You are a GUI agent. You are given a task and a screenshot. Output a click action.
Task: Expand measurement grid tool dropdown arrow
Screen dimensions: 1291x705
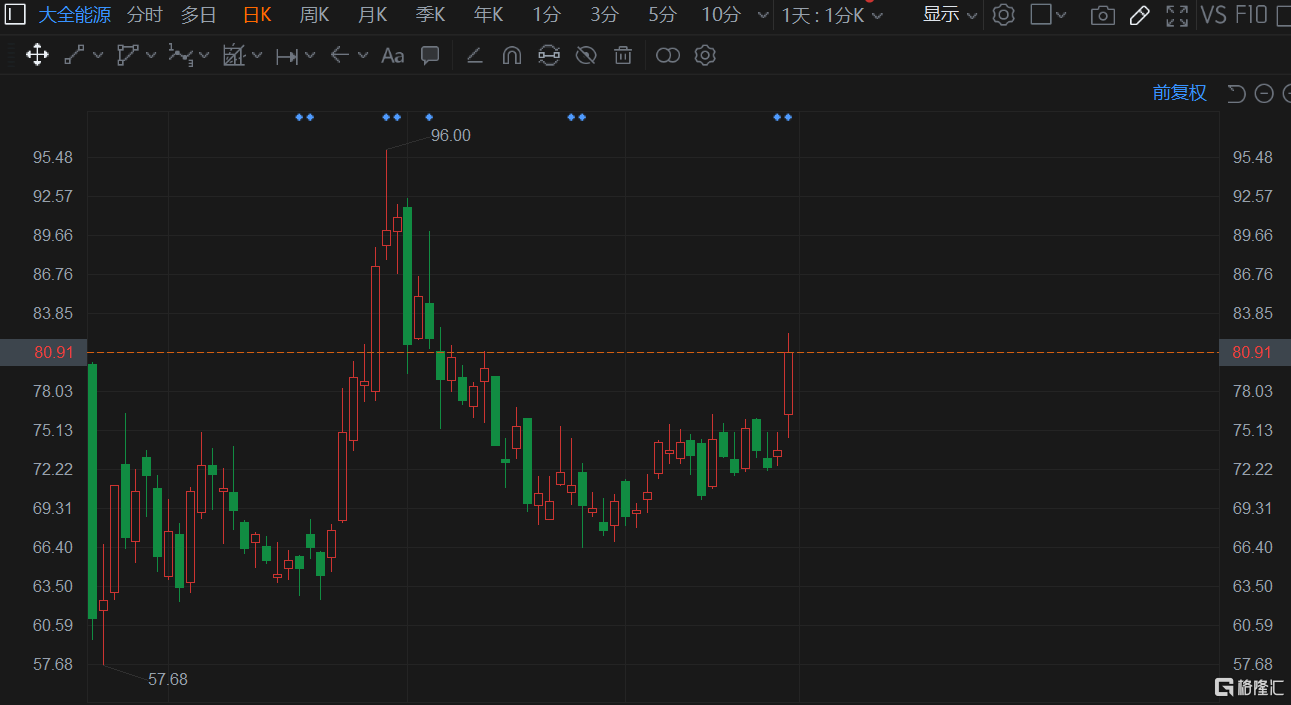click(257, 56)
